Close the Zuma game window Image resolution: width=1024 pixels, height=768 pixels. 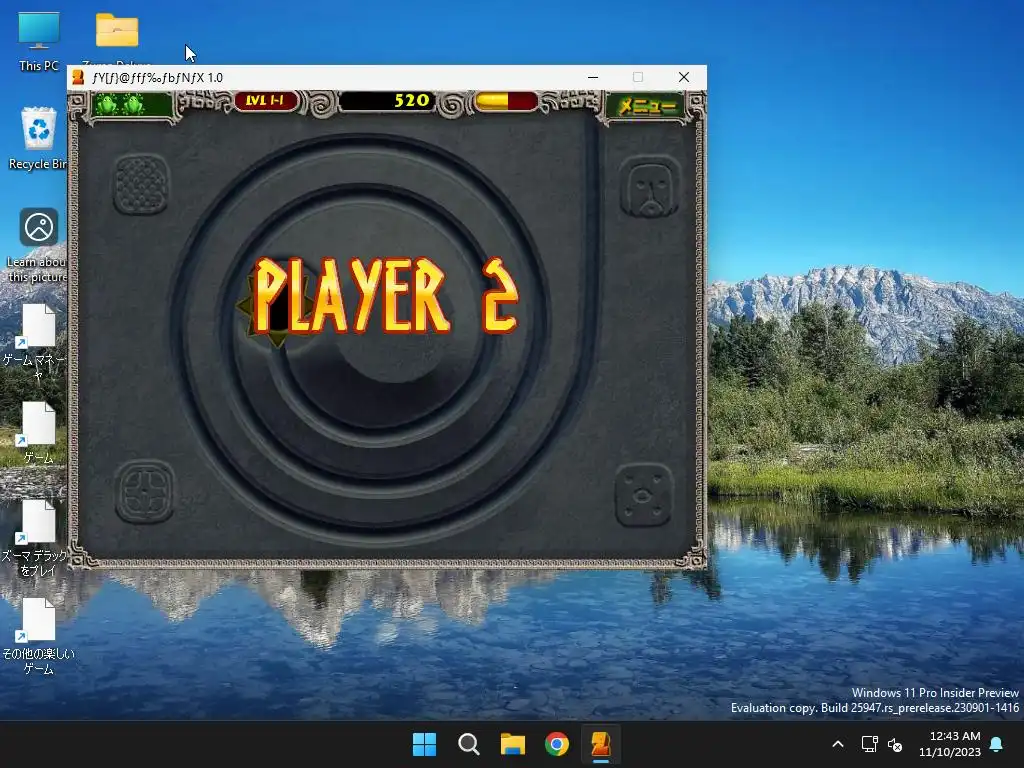coord(684,77)
